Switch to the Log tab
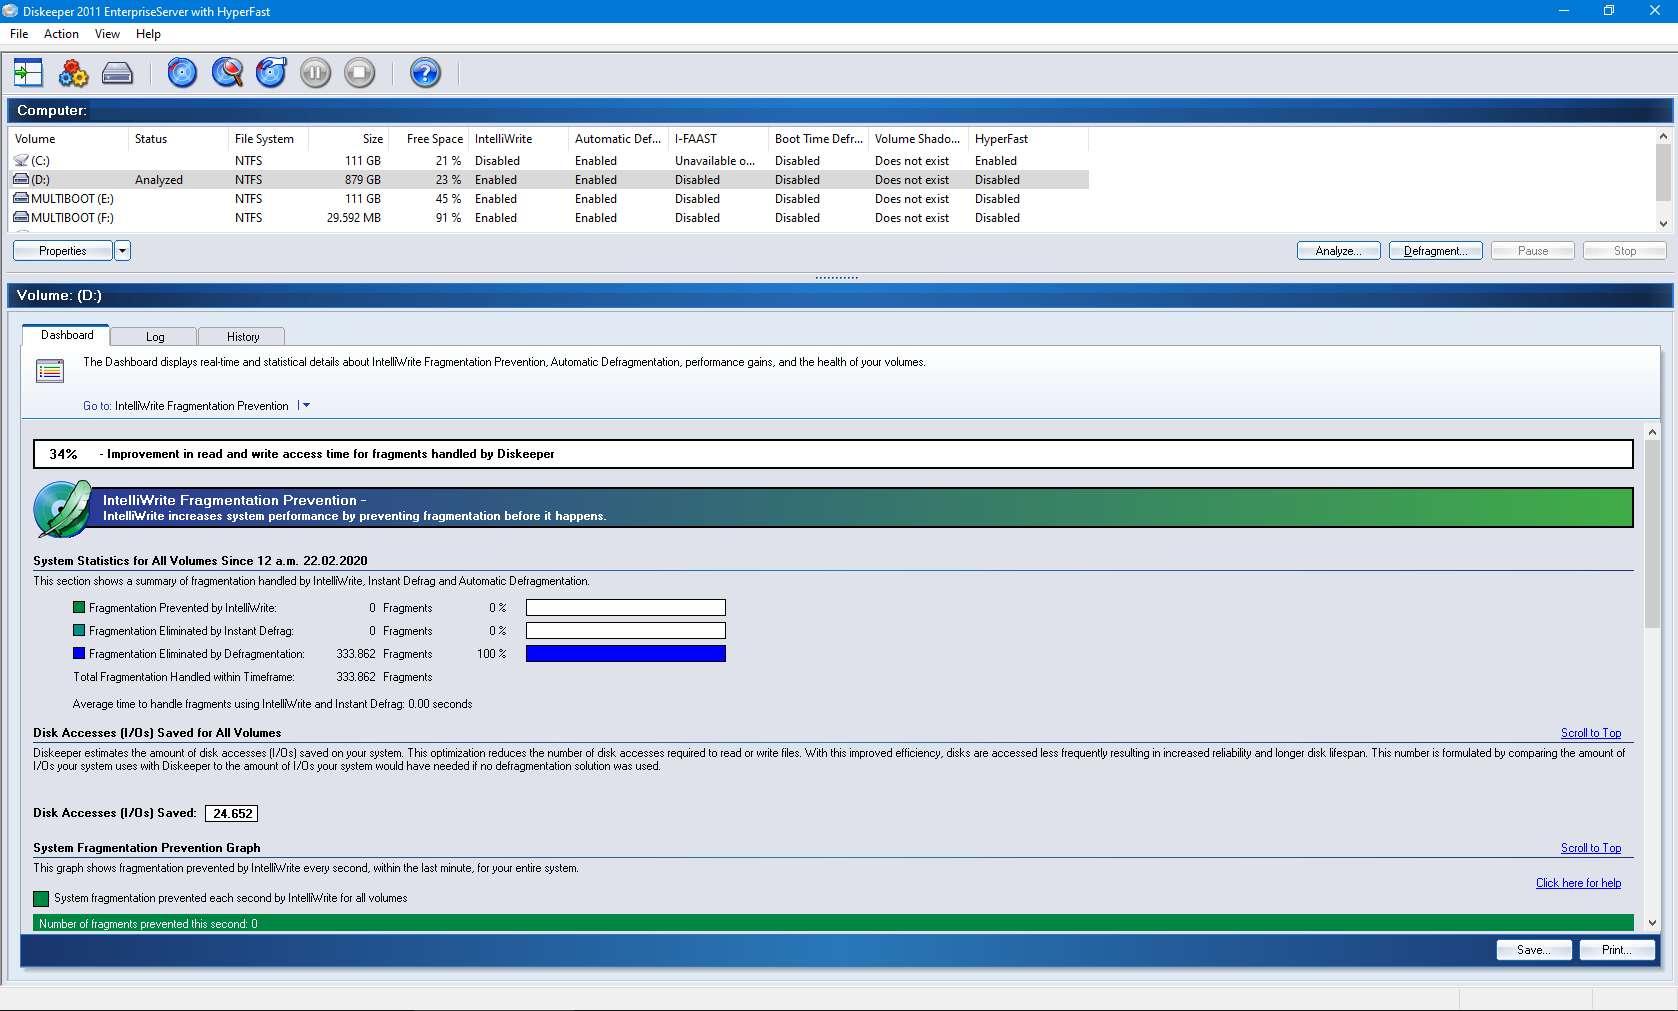Image resolution: width=1678 pixels, height=1011 pixels. [x=155, y=337]
